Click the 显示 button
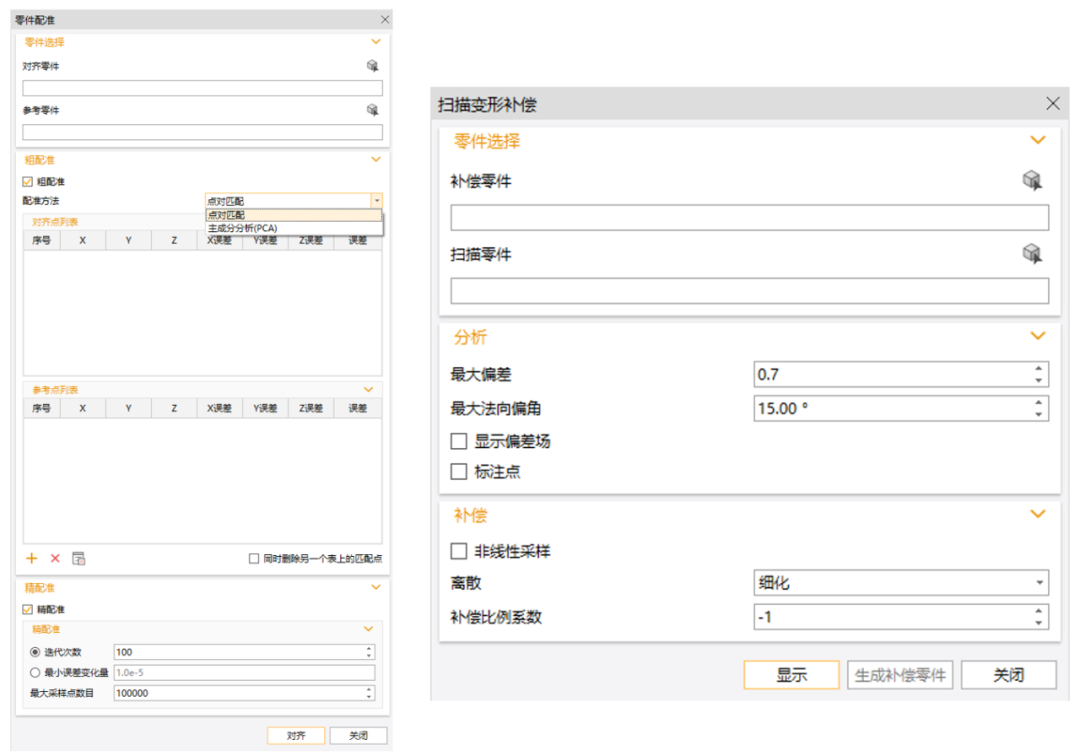 (791, 675)
